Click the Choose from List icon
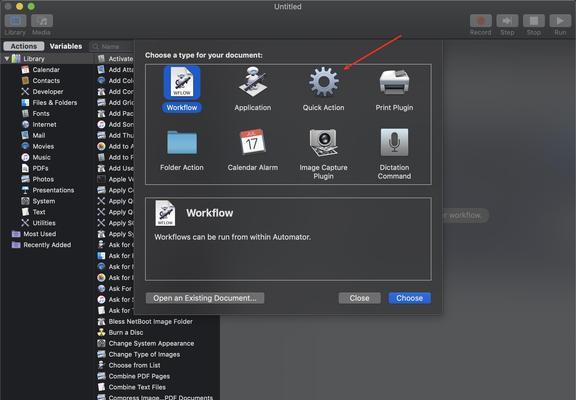 pos(101,365)
